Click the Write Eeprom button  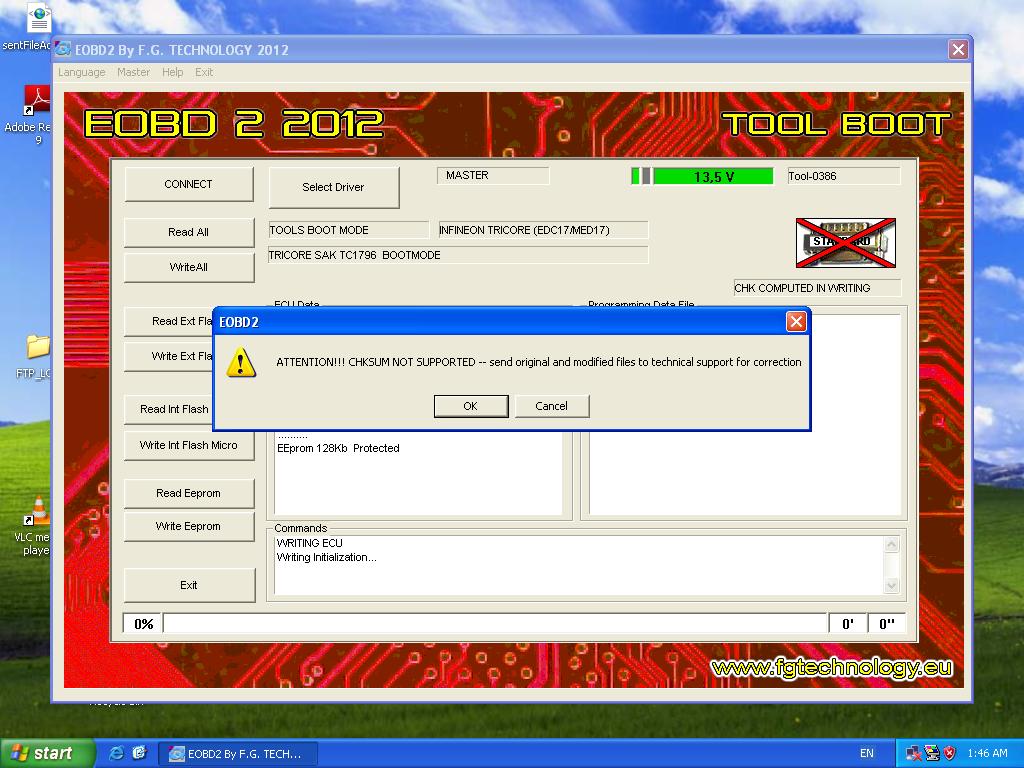189,526
